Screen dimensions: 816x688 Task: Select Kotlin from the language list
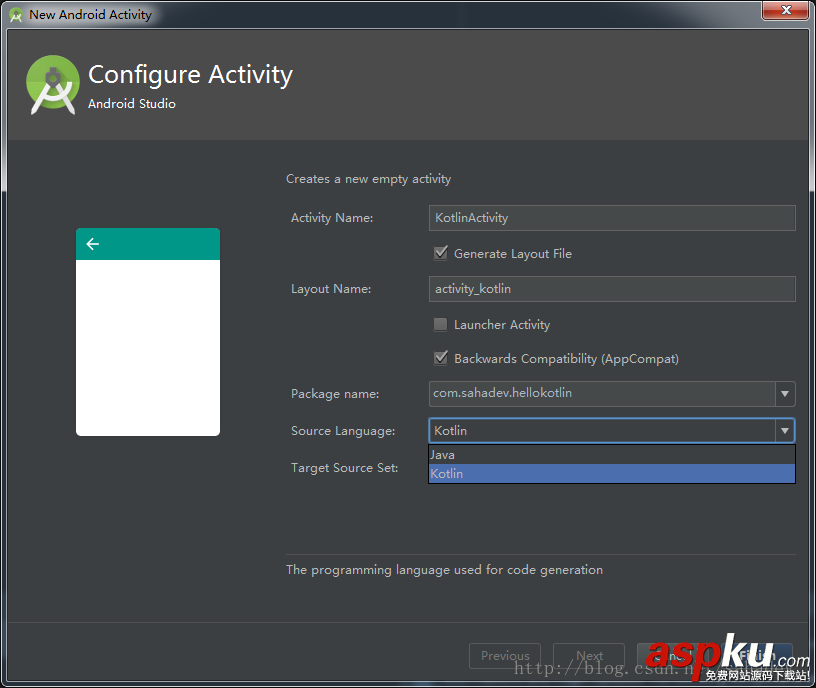pyautogui.click(x=612, y=474)
